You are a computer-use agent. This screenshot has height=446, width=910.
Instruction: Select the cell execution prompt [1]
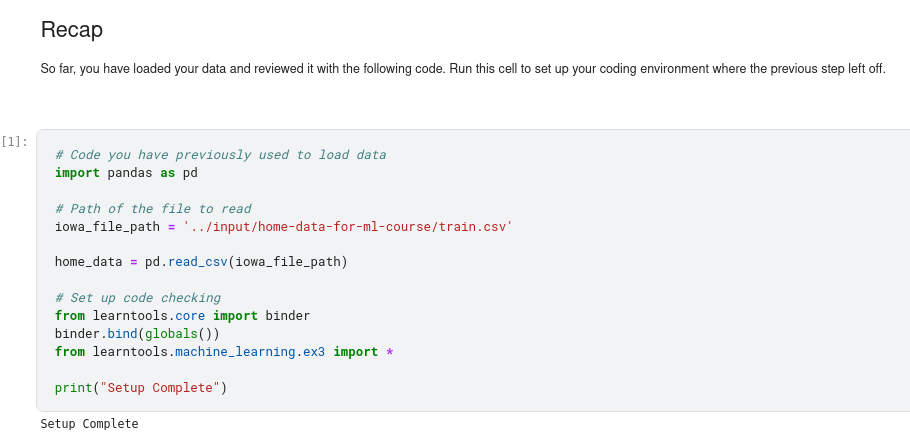click(x=15, y=142)
